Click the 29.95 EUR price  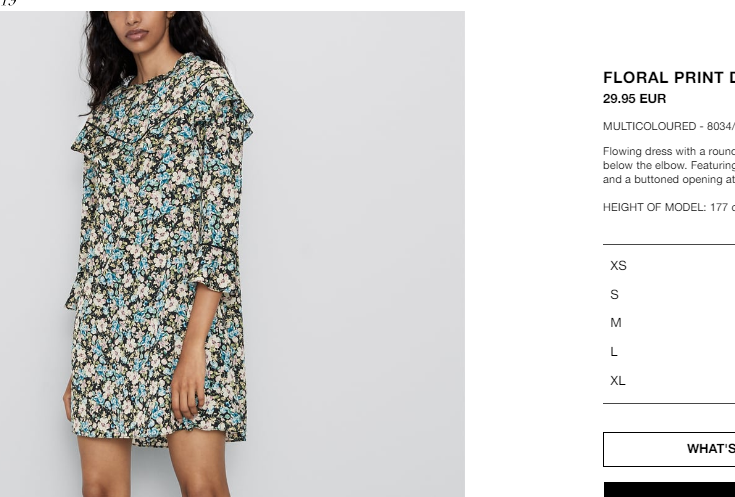(x=634, y=99)
